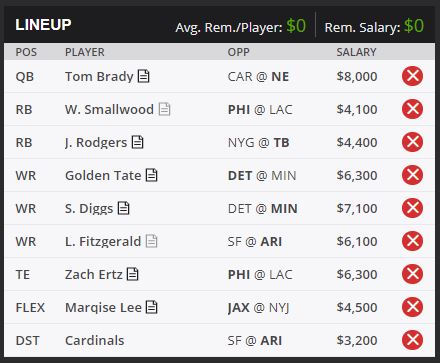
Task: Open the notes icon beside W. Smallwood
Action: pyautogui.click(x=164, y=109)
